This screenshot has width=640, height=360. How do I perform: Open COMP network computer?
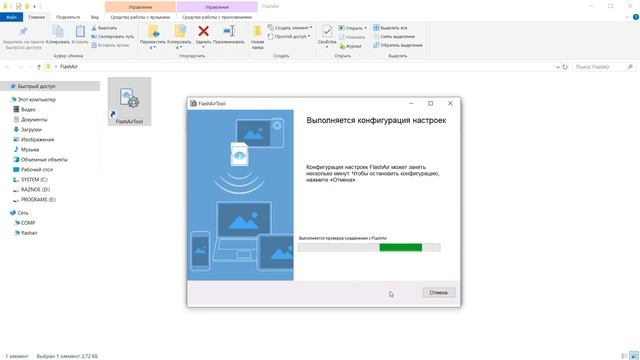[28, 223]
